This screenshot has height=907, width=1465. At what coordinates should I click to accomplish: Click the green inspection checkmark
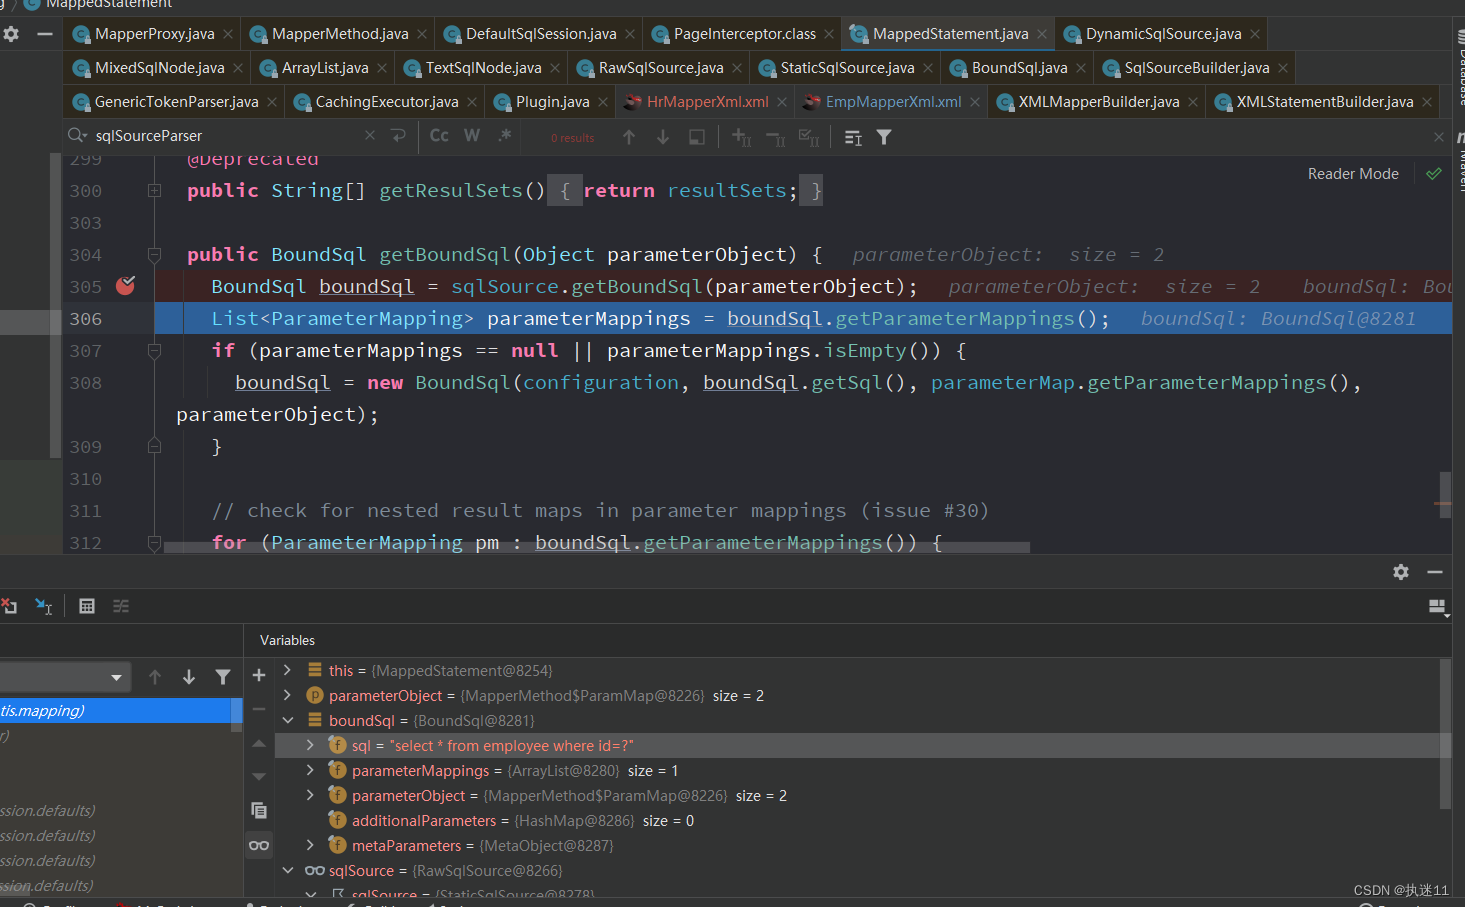click(x=1434, y=174)
